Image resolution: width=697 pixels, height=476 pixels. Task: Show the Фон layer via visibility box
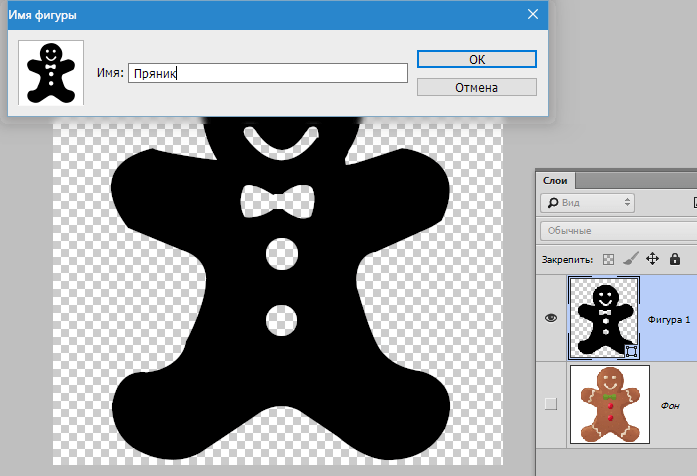[550, 404]
